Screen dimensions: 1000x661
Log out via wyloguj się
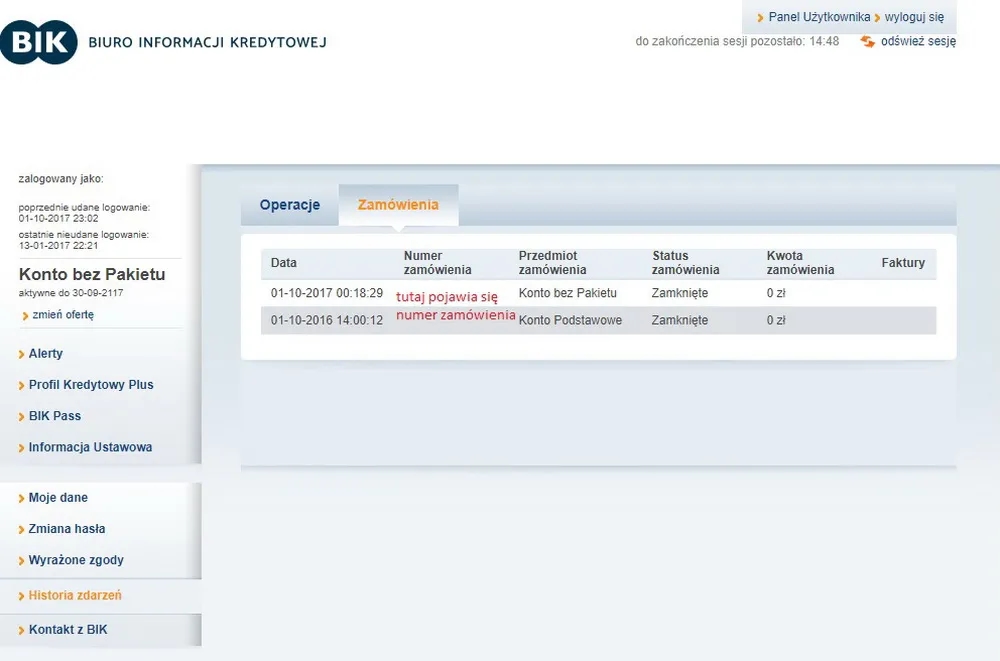point(914,18)
